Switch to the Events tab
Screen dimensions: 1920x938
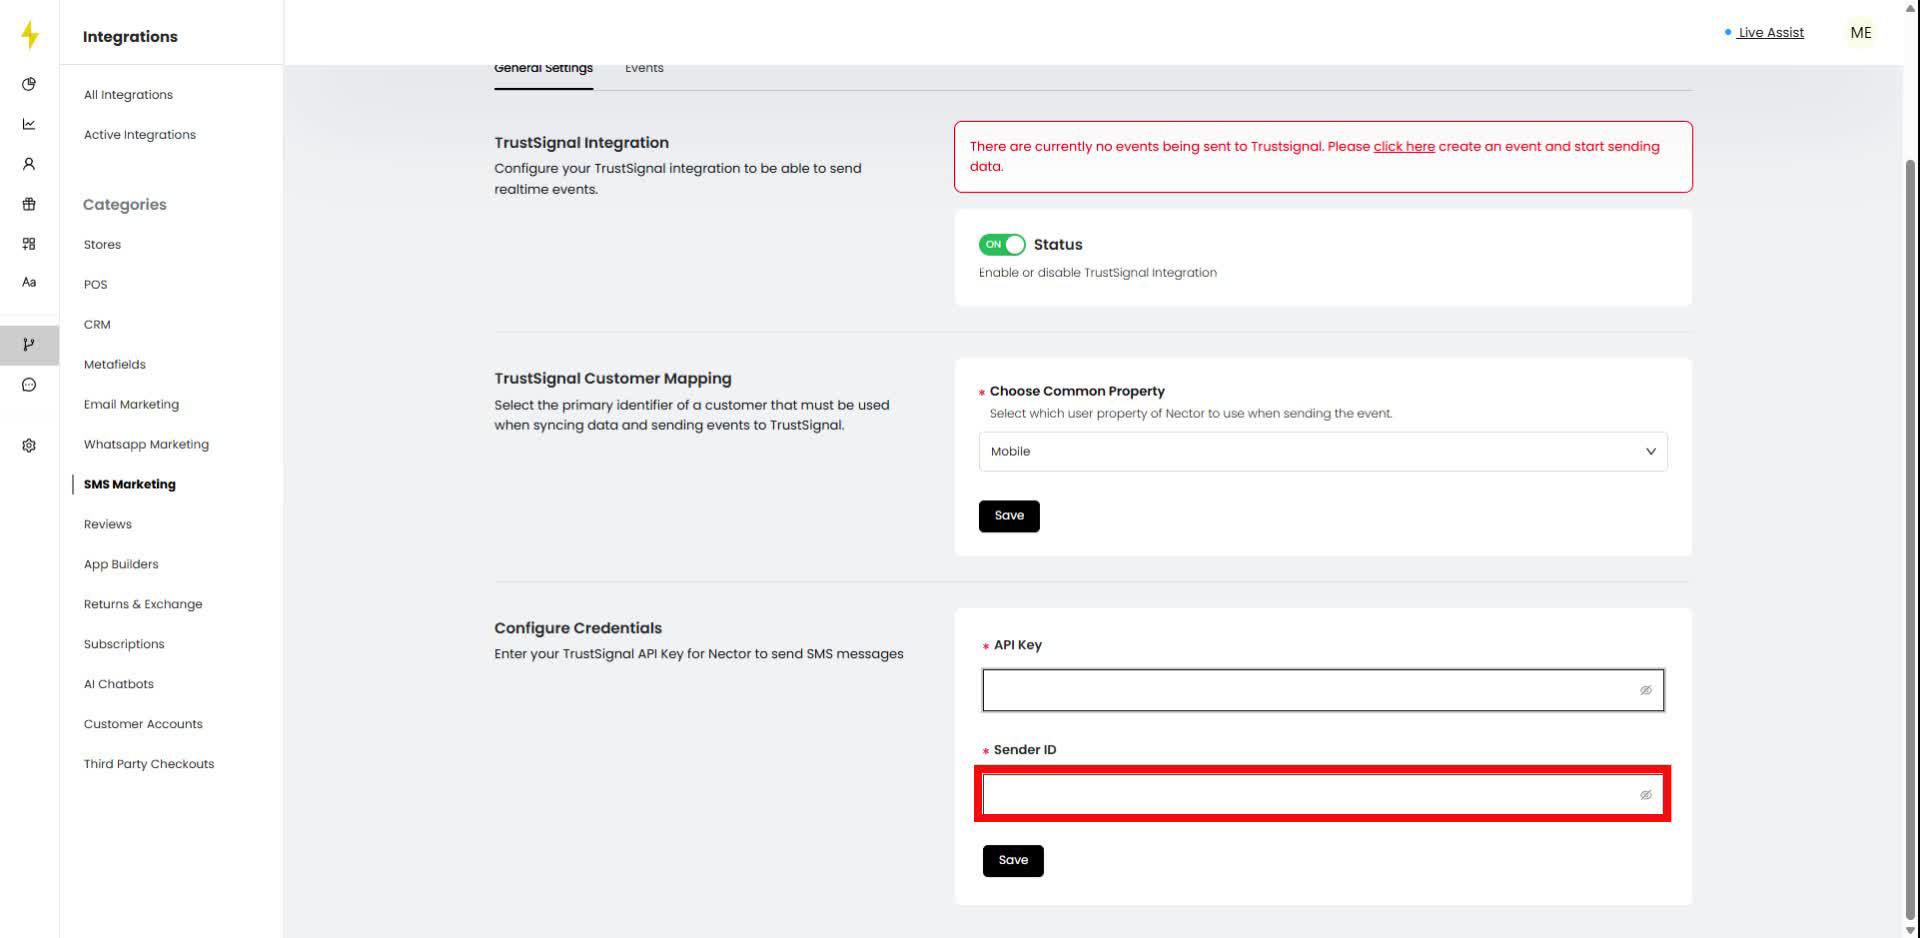[643, 68]
